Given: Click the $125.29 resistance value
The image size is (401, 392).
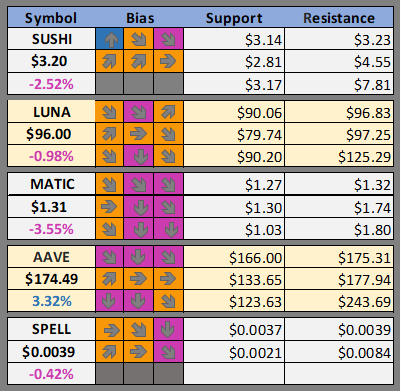Looking at the screenshot, I should pos(364,157).
